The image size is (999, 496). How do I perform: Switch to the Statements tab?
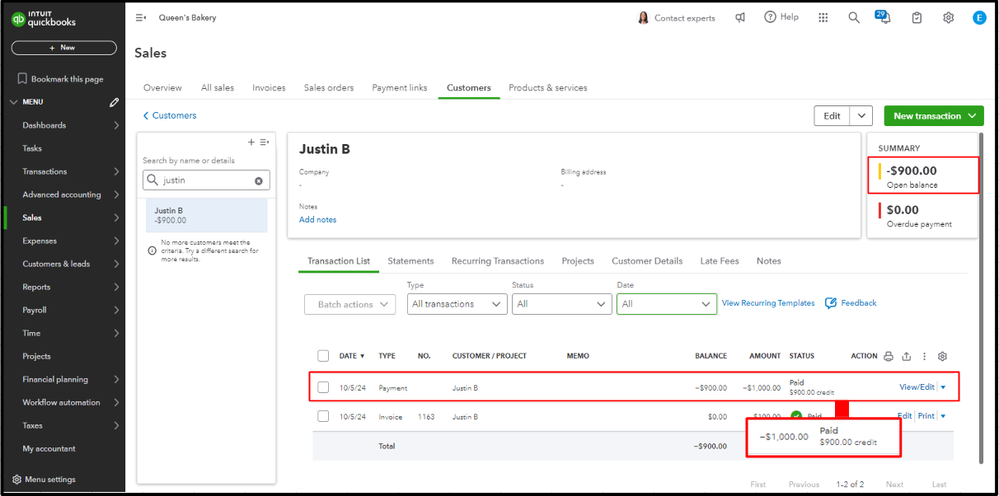[x=411, y=261]
